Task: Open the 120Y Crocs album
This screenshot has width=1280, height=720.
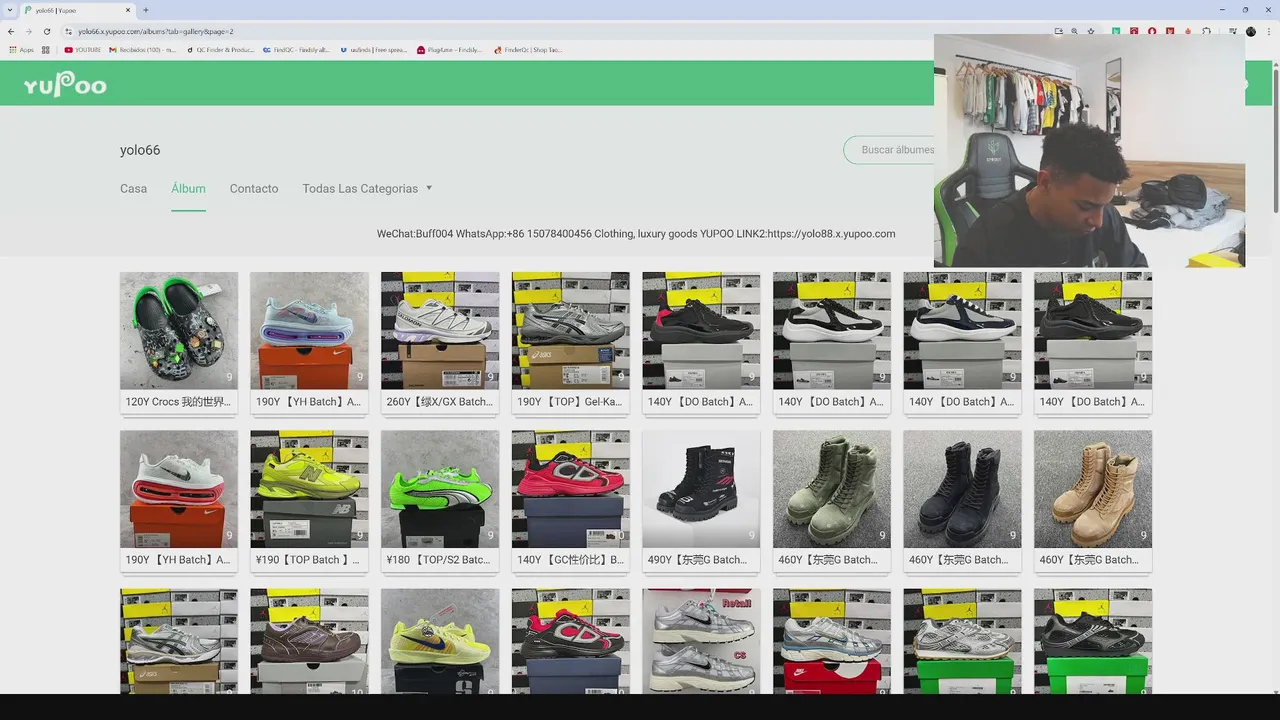Action: click(179, 331)
